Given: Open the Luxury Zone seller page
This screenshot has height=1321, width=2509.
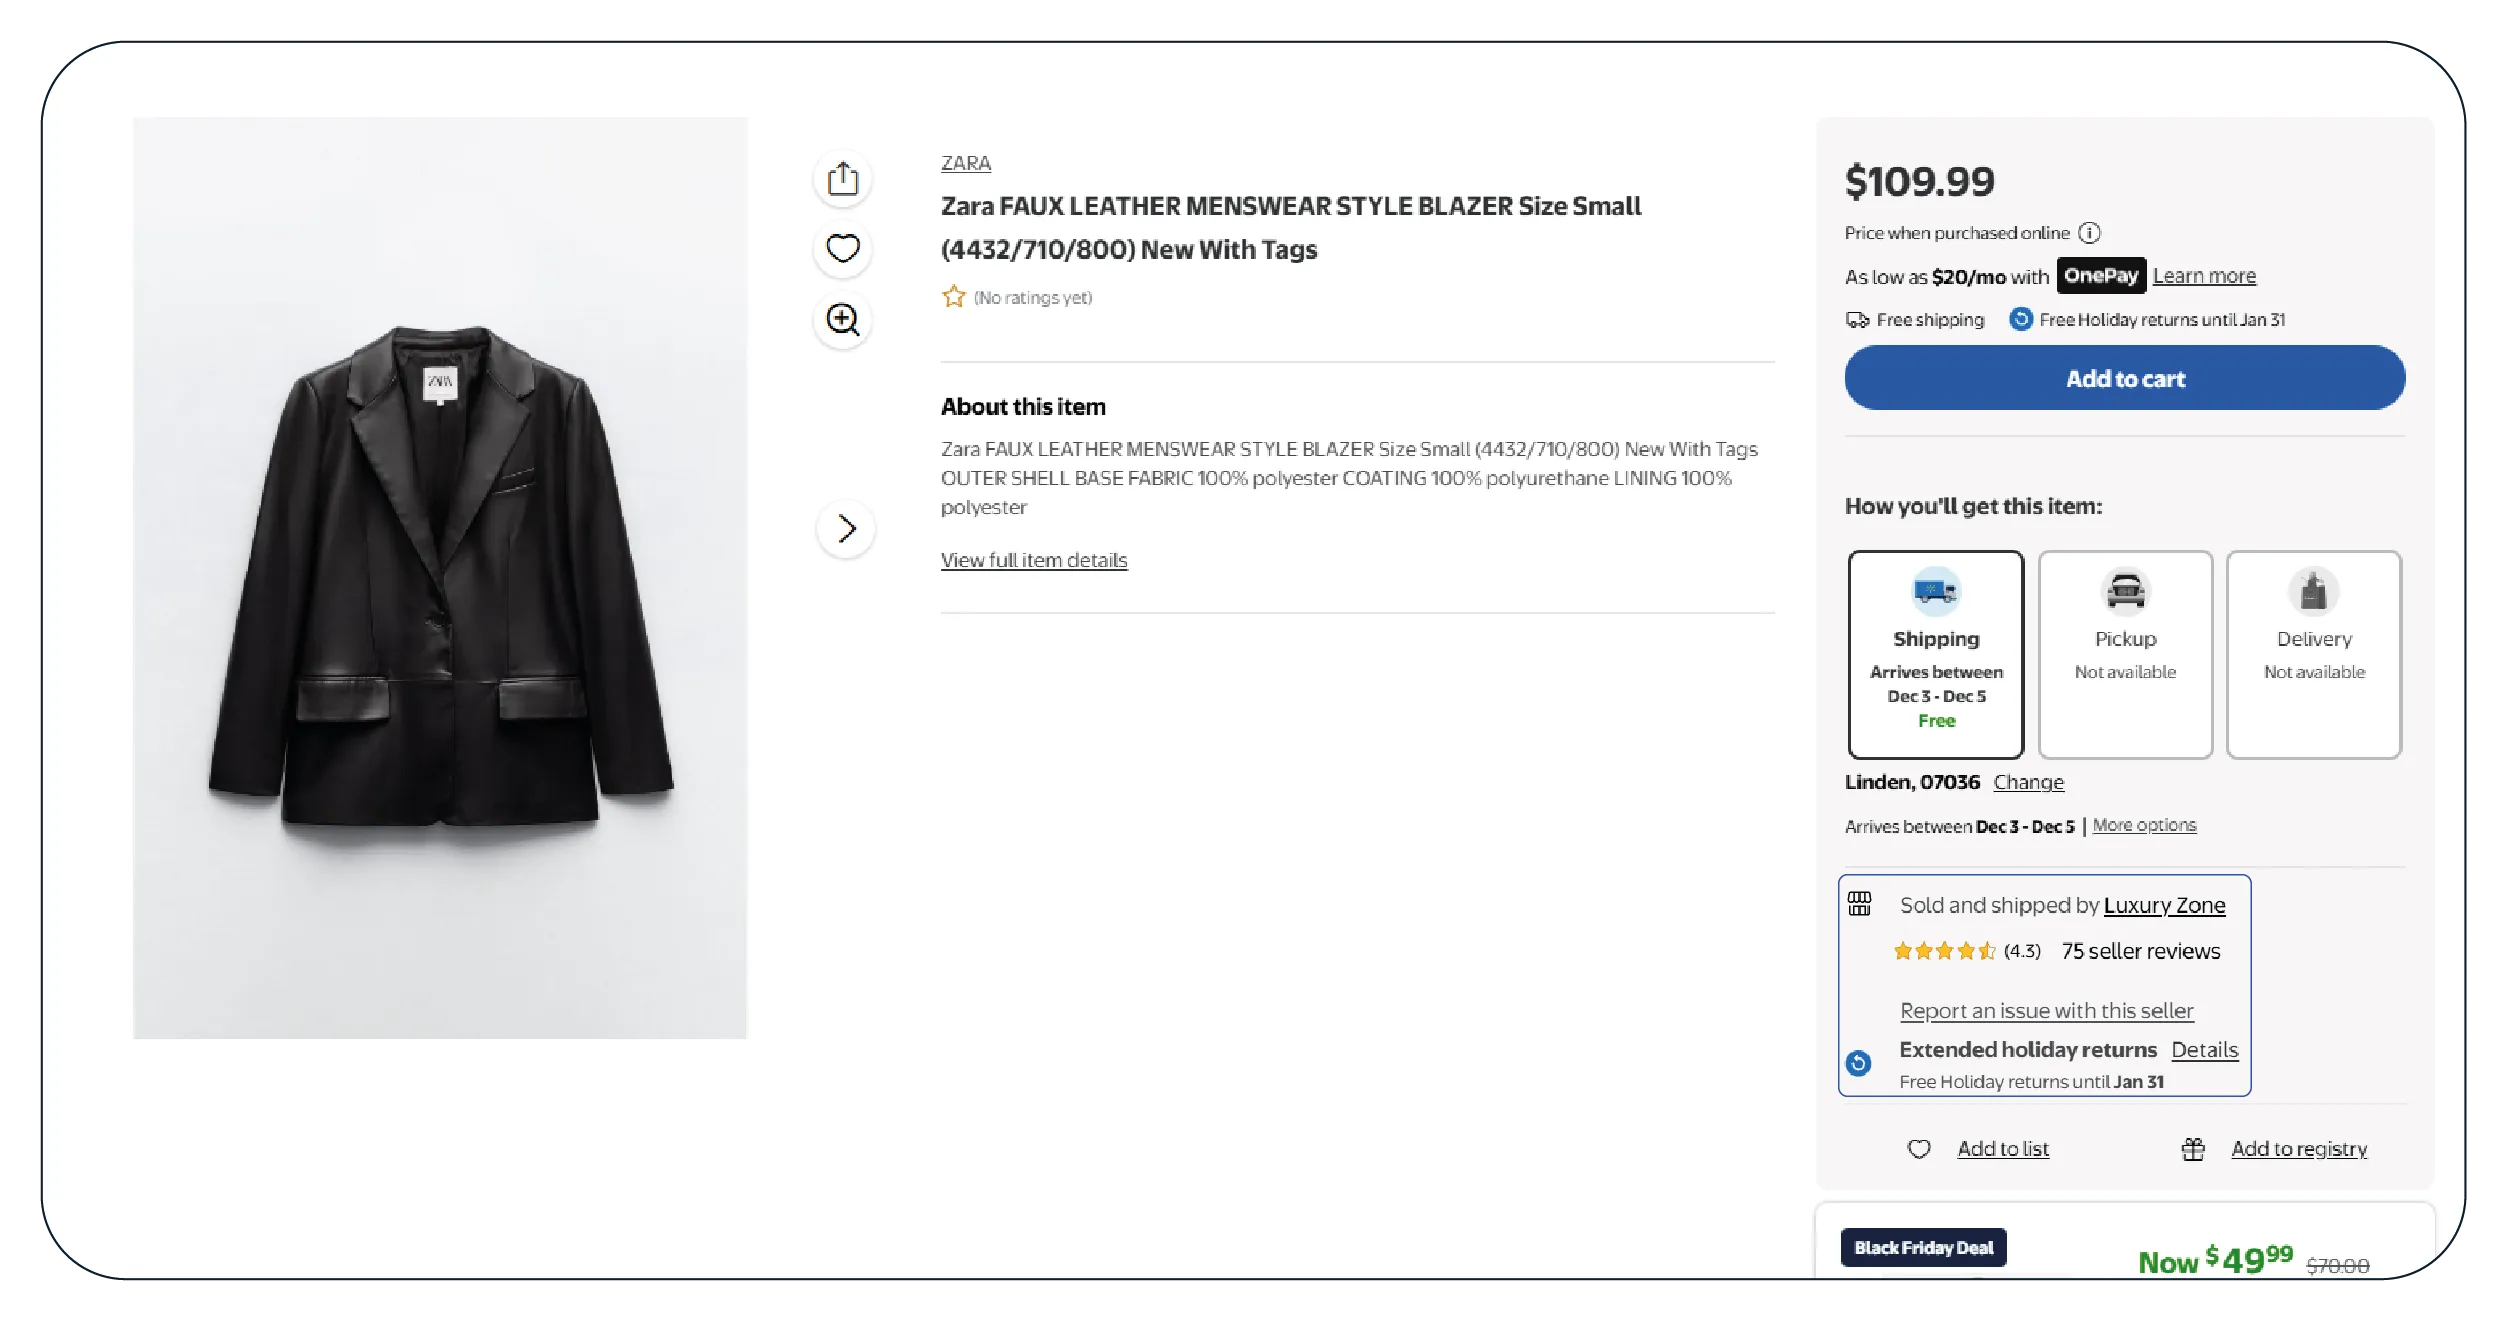Looking at the screenshot, I should coord(2164,905).
